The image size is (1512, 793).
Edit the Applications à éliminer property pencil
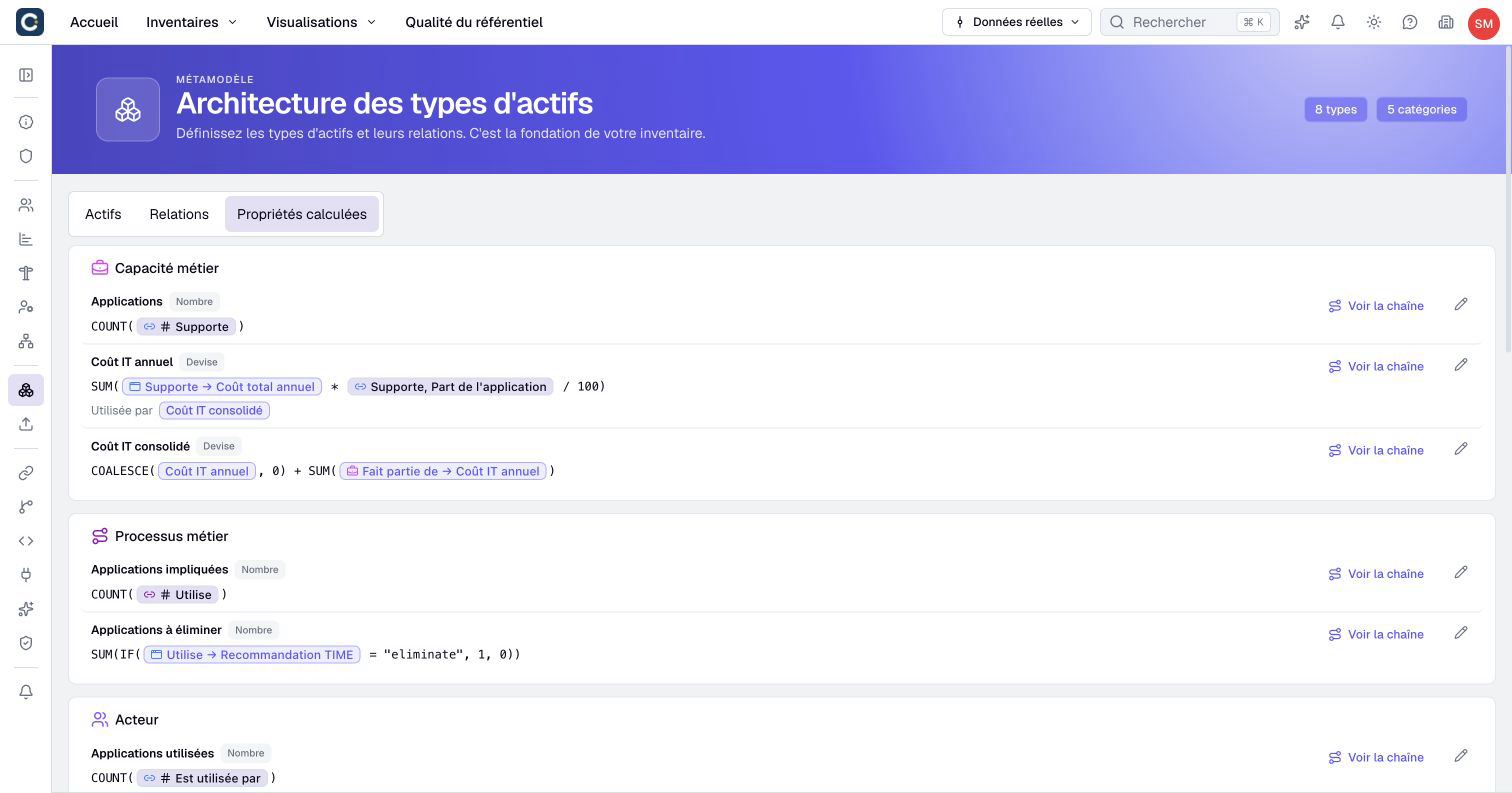(1461, 633)
